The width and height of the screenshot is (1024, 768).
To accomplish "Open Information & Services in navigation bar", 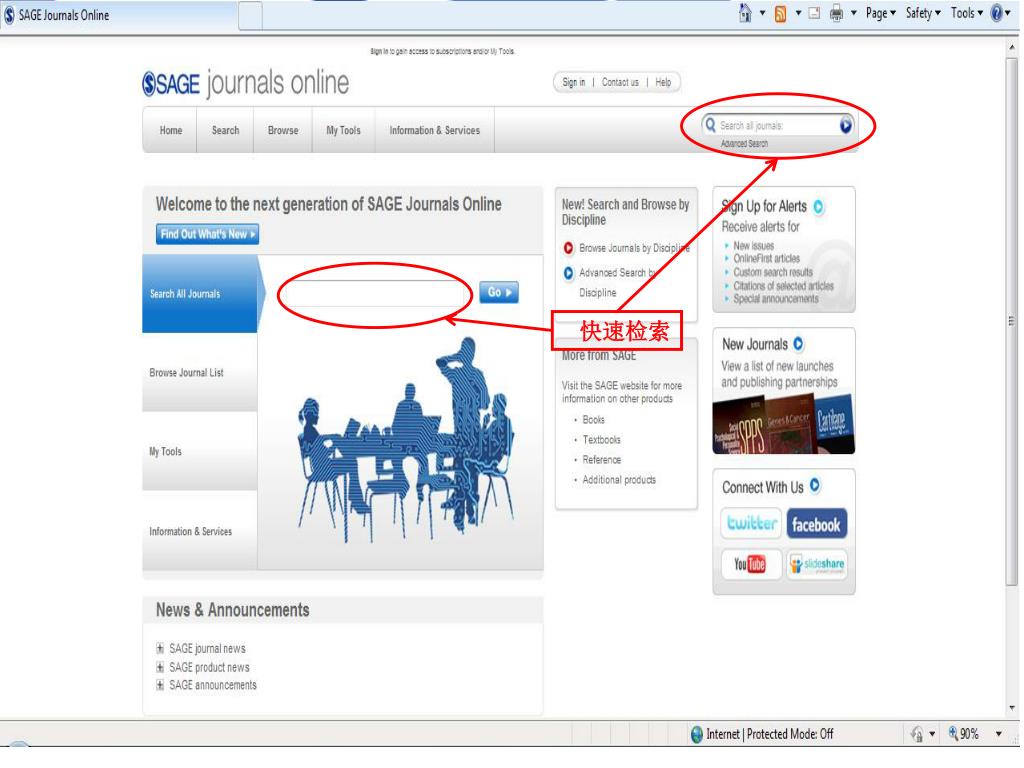I will click(434, 131).
